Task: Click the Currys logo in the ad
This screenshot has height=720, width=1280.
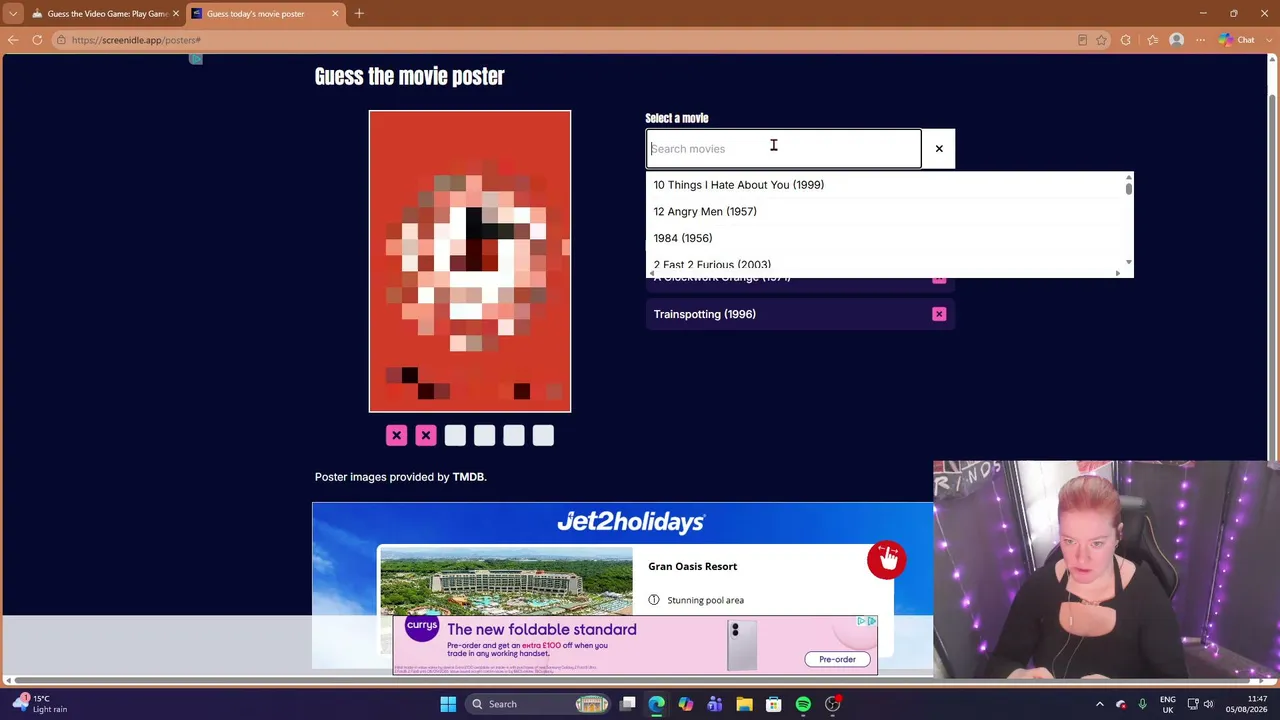Action: tap(422, 627)
